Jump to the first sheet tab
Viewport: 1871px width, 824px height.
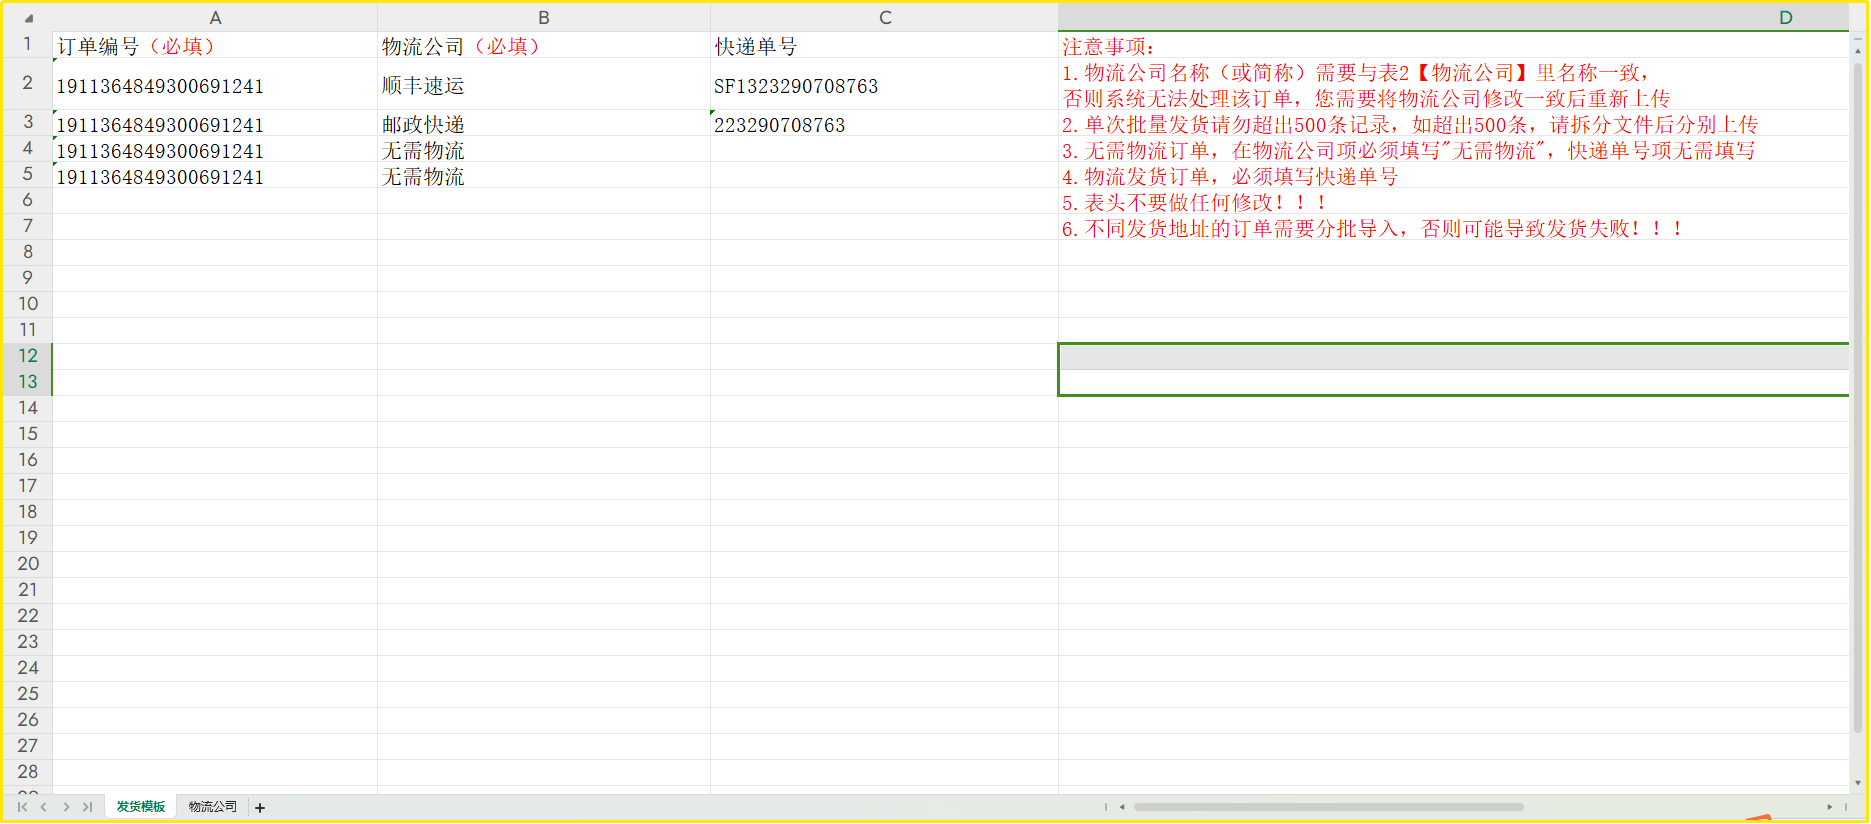coord(22,807)
